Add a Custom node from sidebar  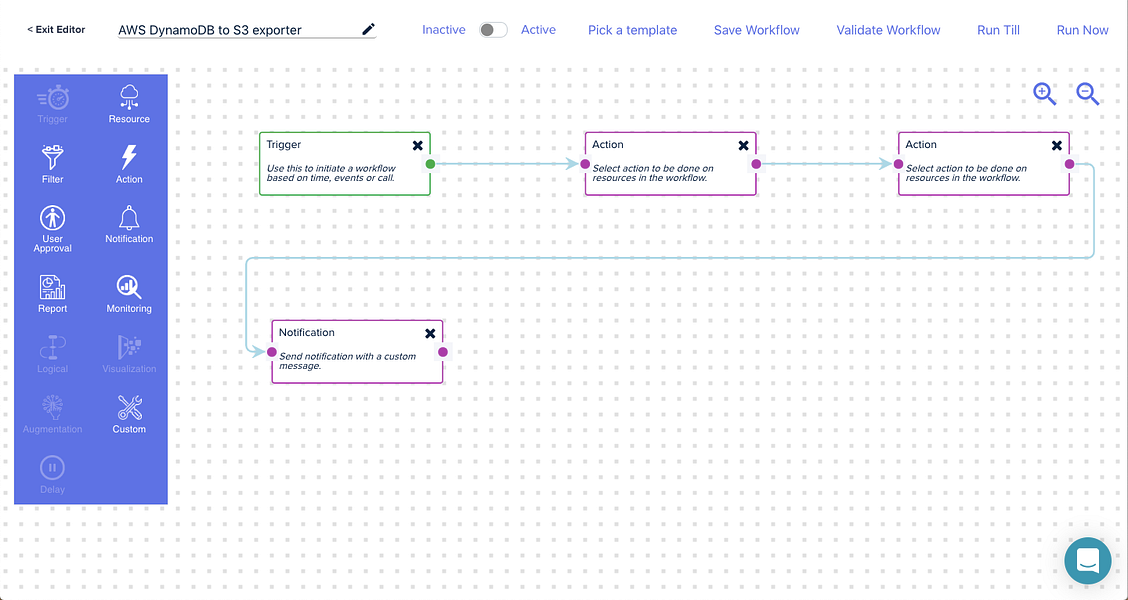(x=129, y=408)
